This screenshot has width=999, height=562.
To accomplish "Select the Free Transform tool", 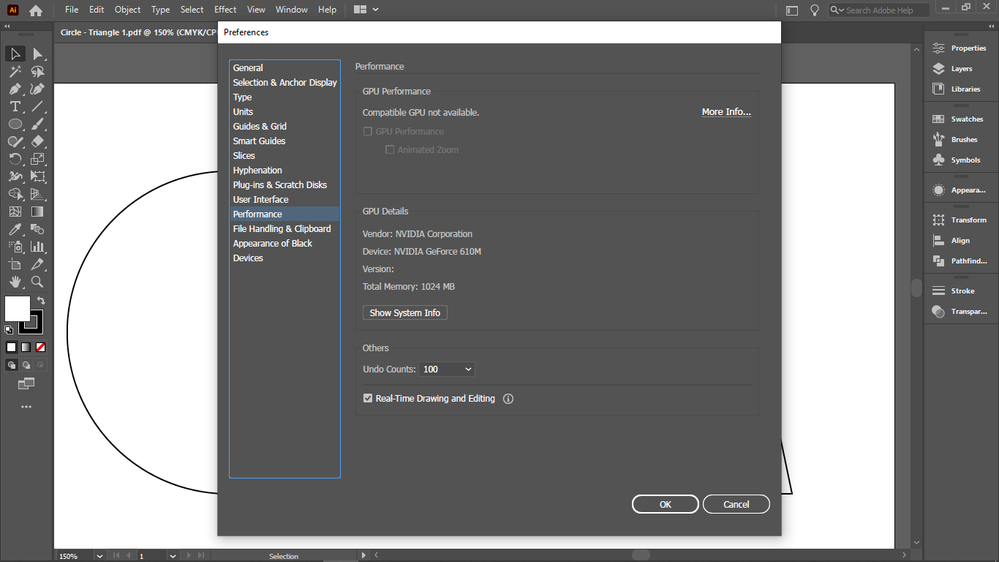I will (38, 177).
